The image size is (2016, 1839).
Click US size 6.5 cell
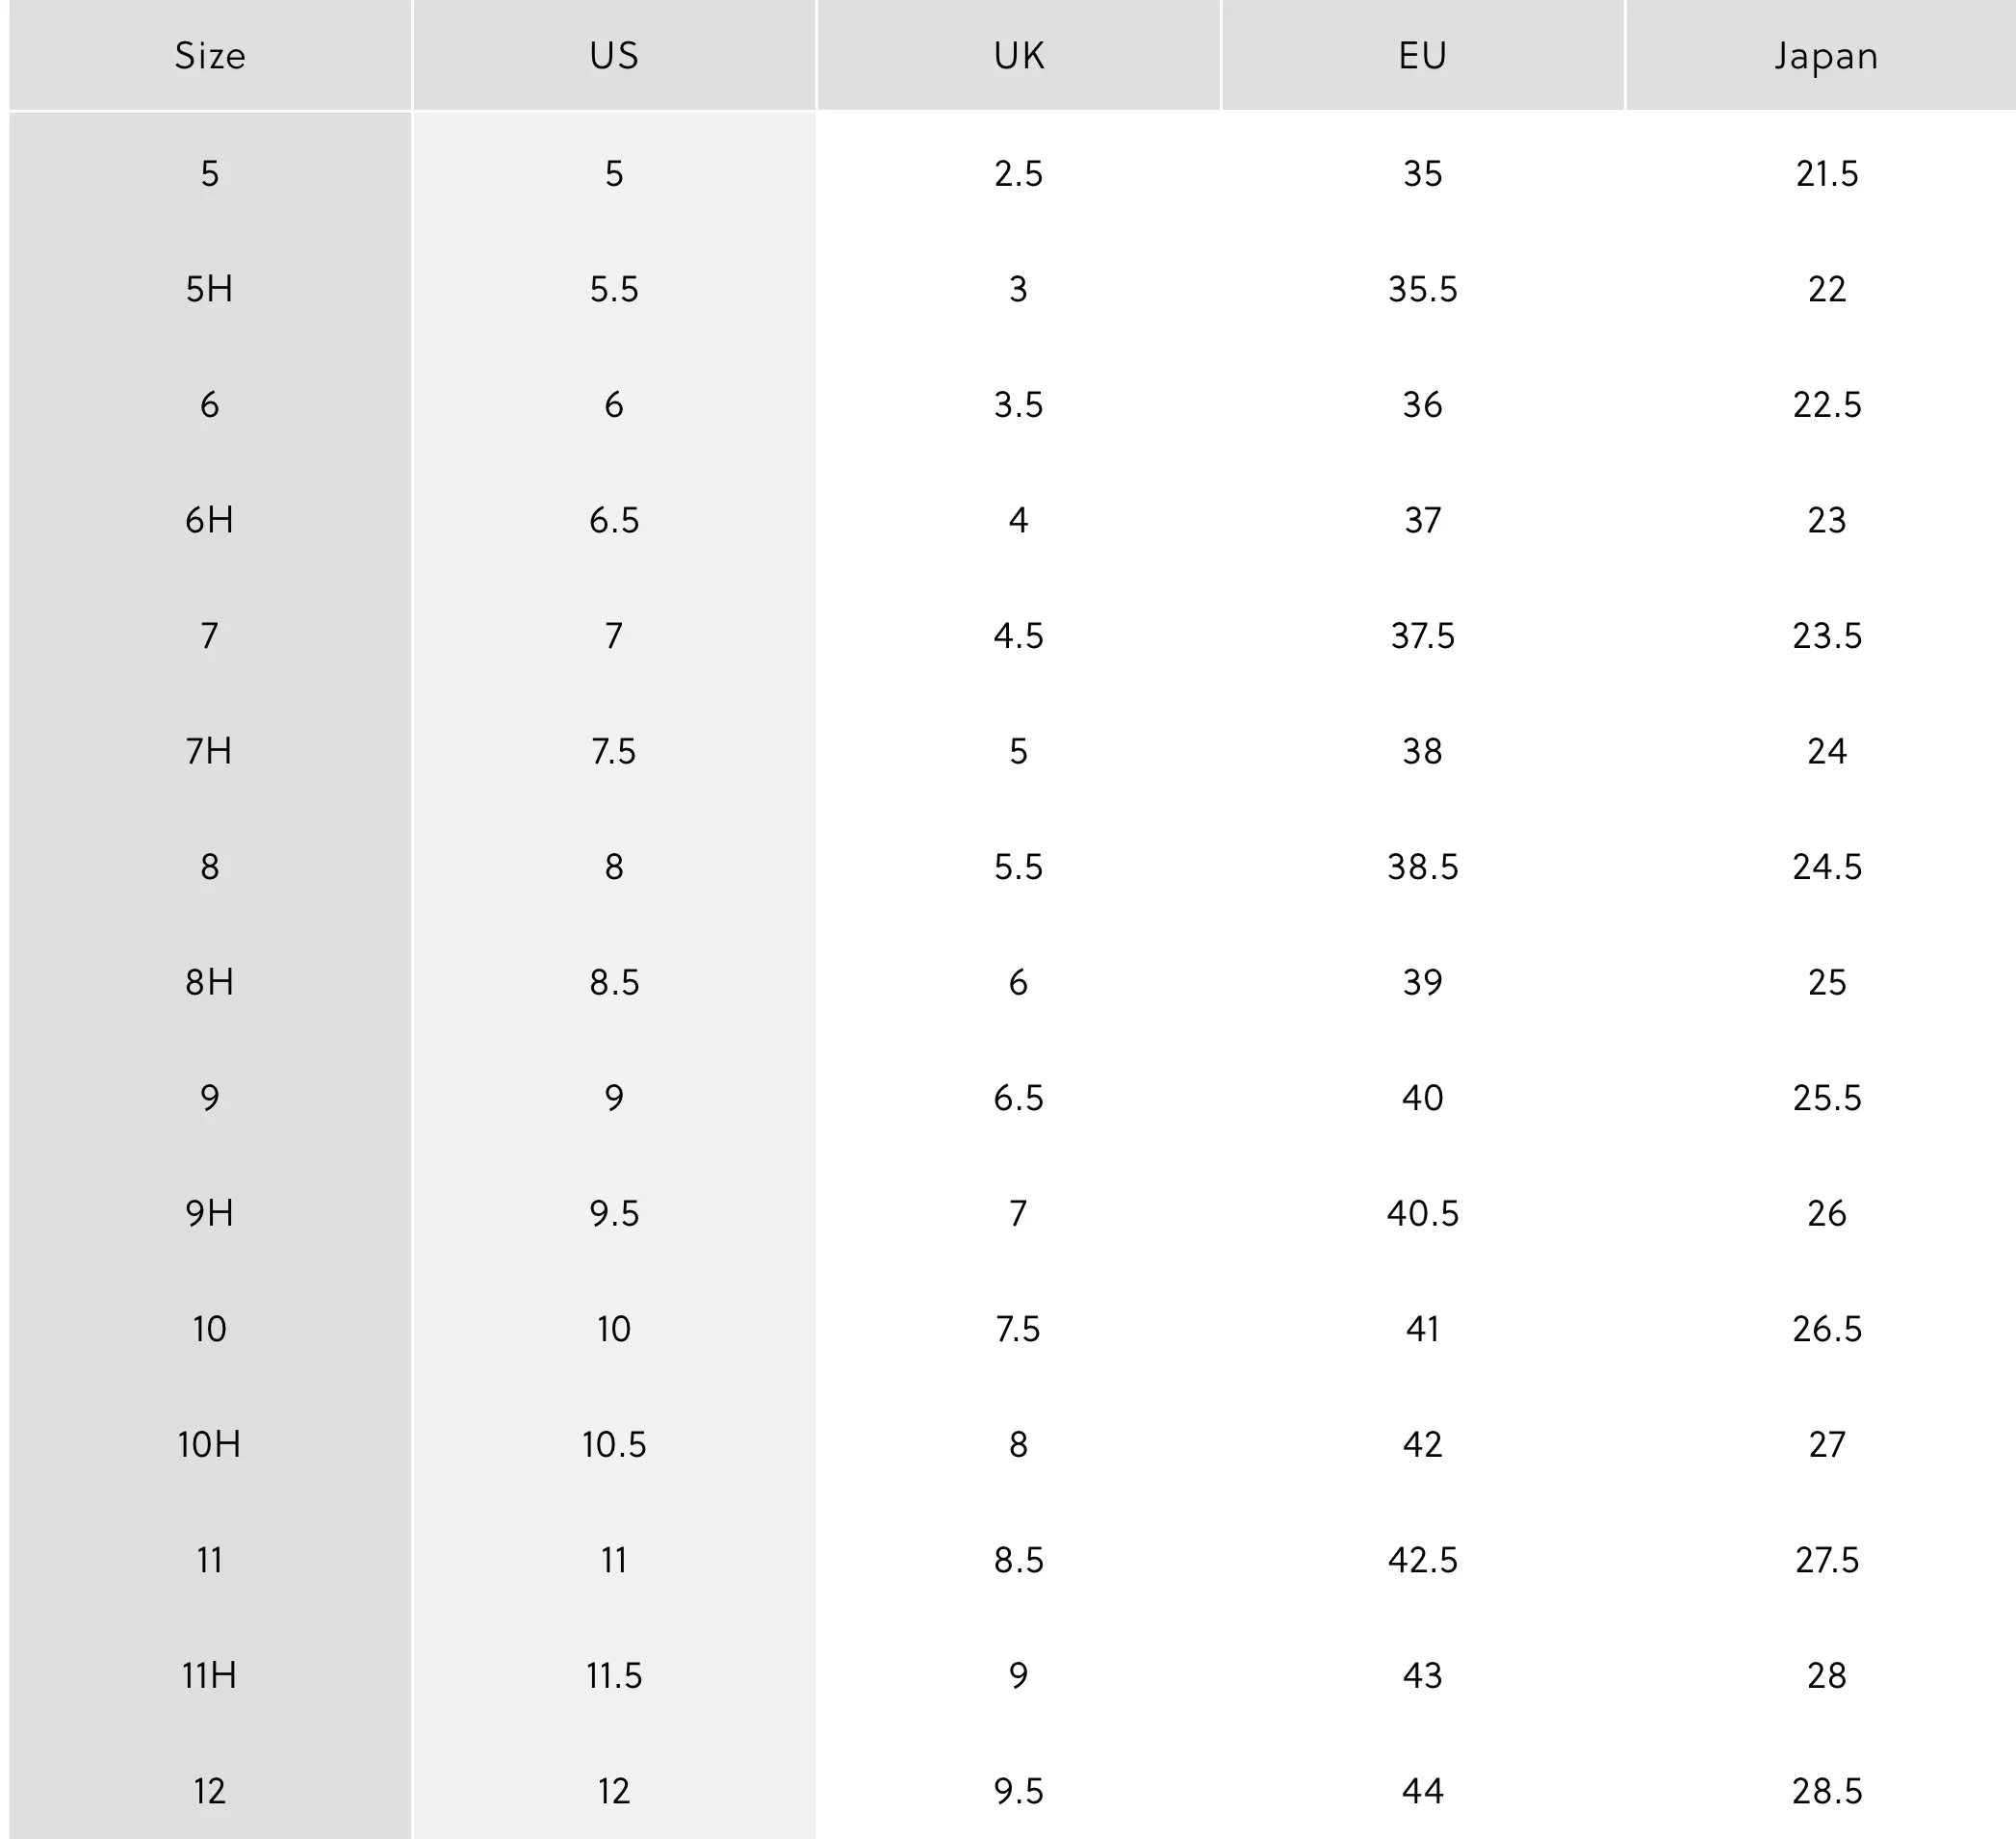614,520
